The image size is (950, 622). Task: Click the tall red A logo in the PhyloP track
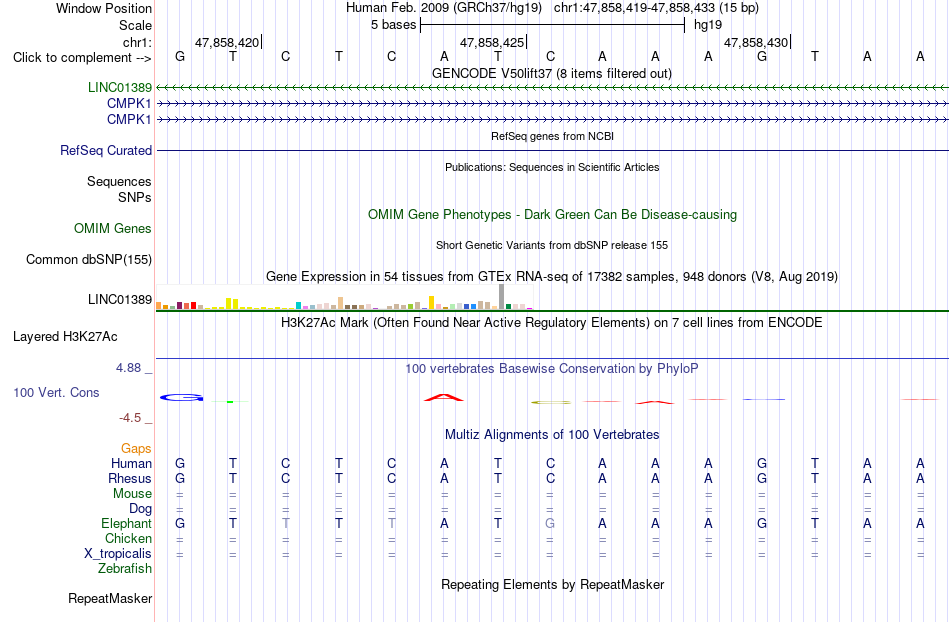click(443, 397)
